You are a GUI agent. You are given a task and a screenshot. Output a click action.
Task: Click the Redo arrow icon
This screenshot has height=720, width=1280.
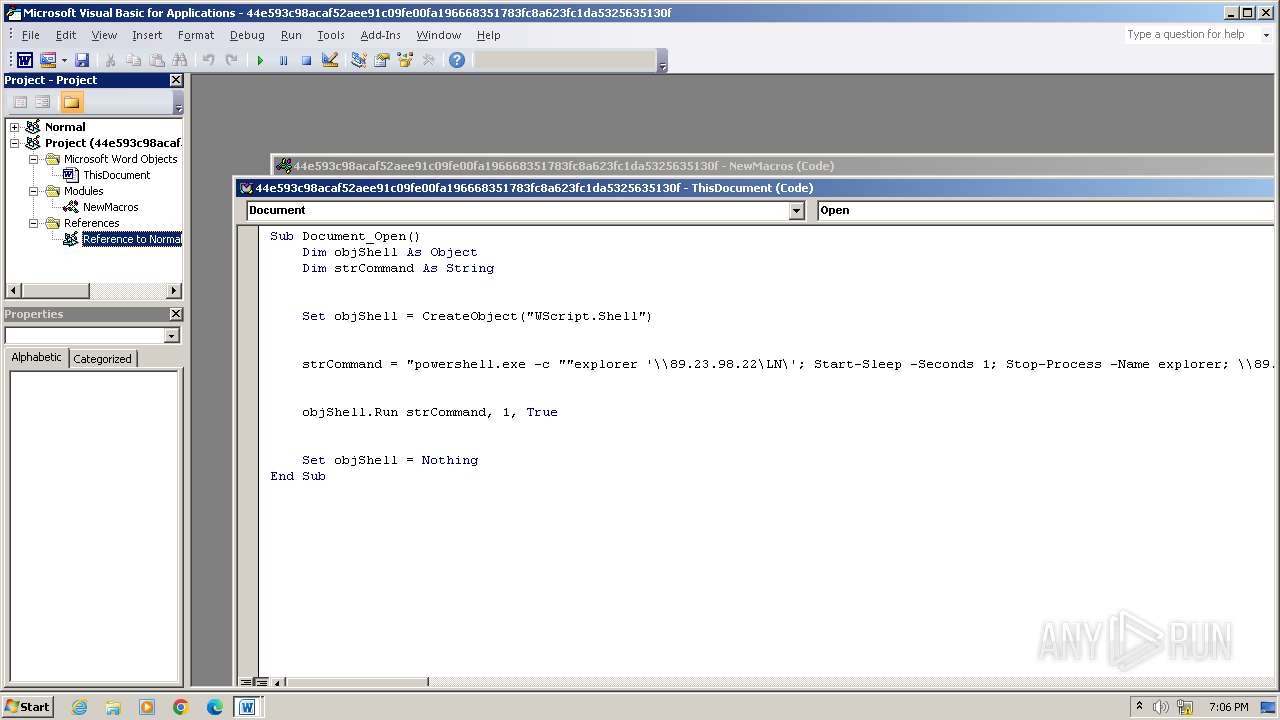[231, 60]
